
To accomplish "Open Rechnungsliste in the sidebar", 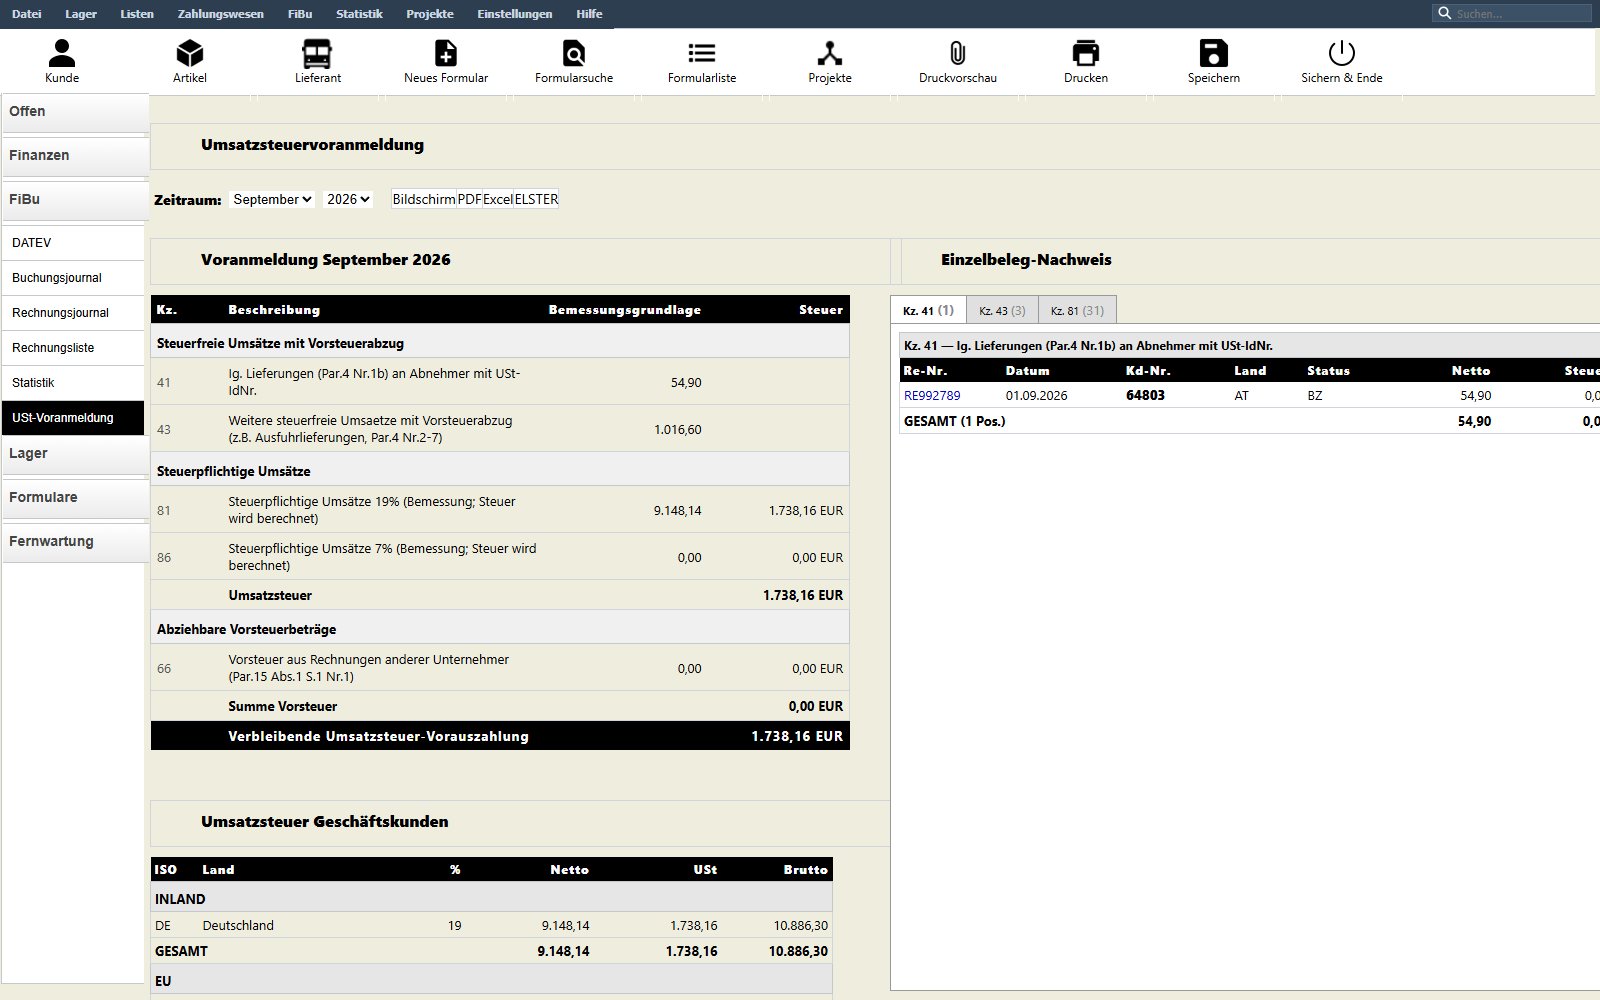I will tap(73, 348).
